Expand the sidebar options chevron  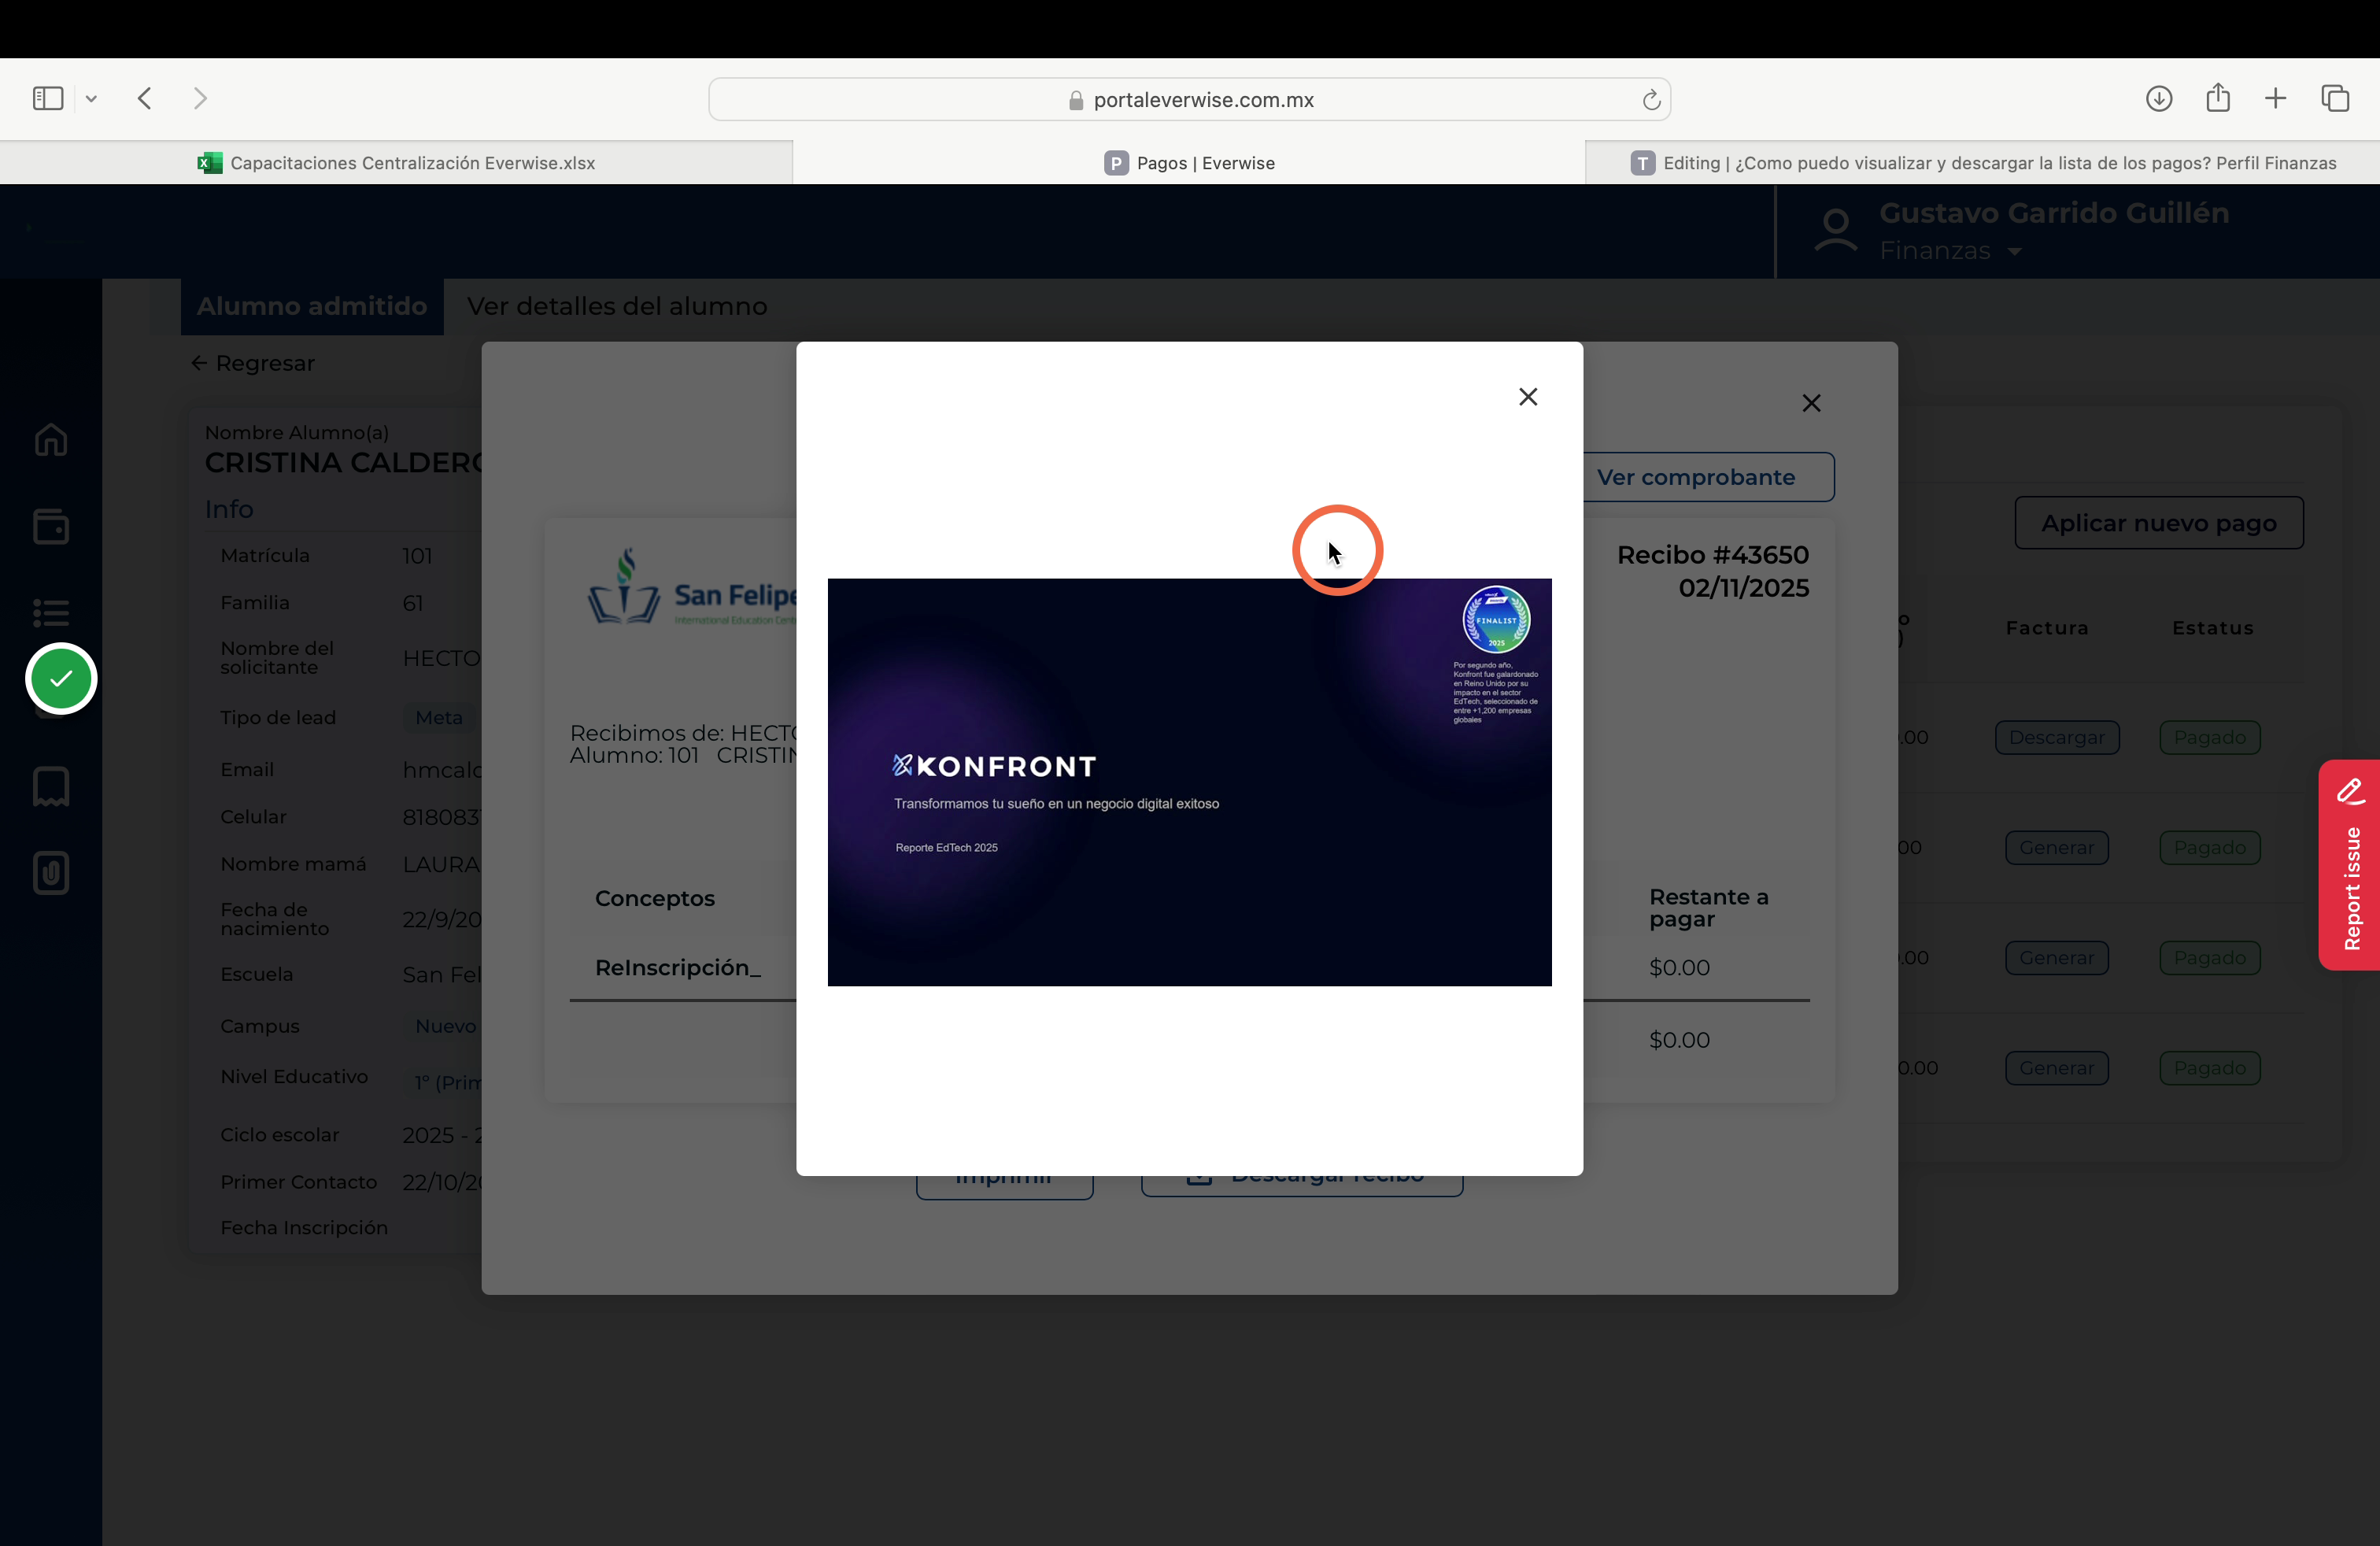coord(91,98)
